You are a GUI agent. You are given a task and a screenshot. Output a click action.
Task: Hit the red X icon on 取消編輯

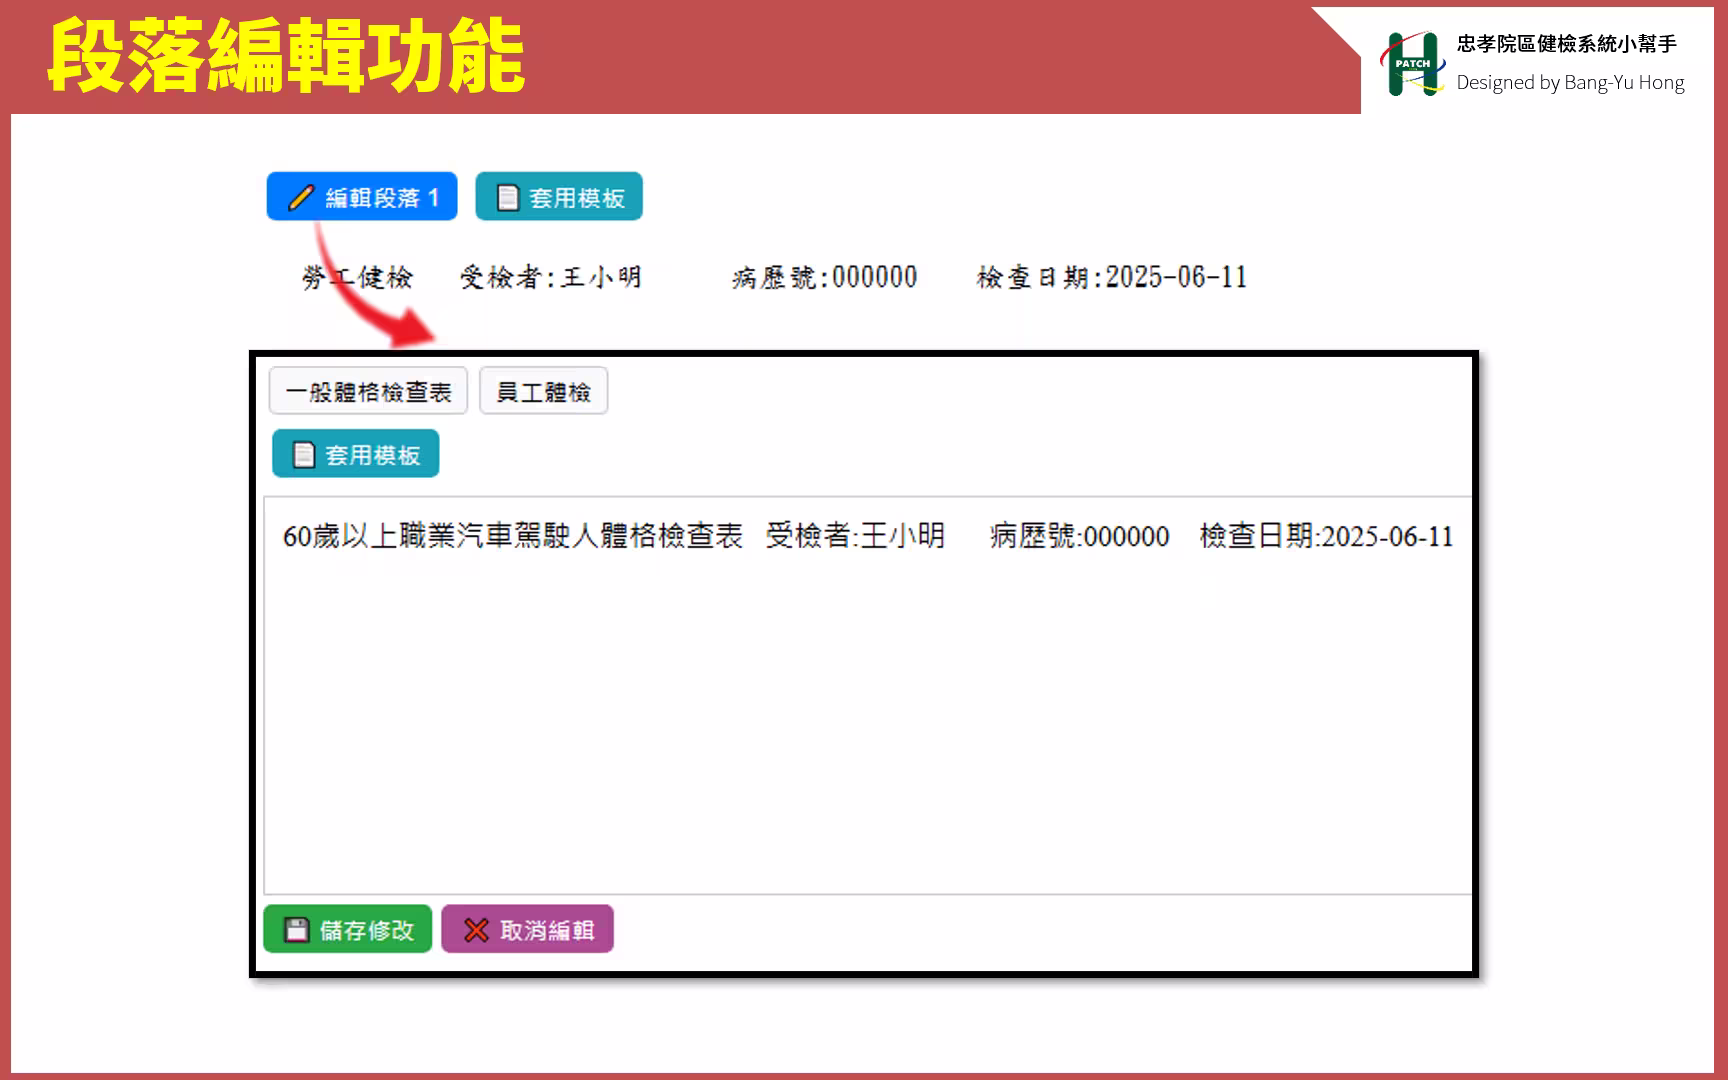tap(476, 930)
